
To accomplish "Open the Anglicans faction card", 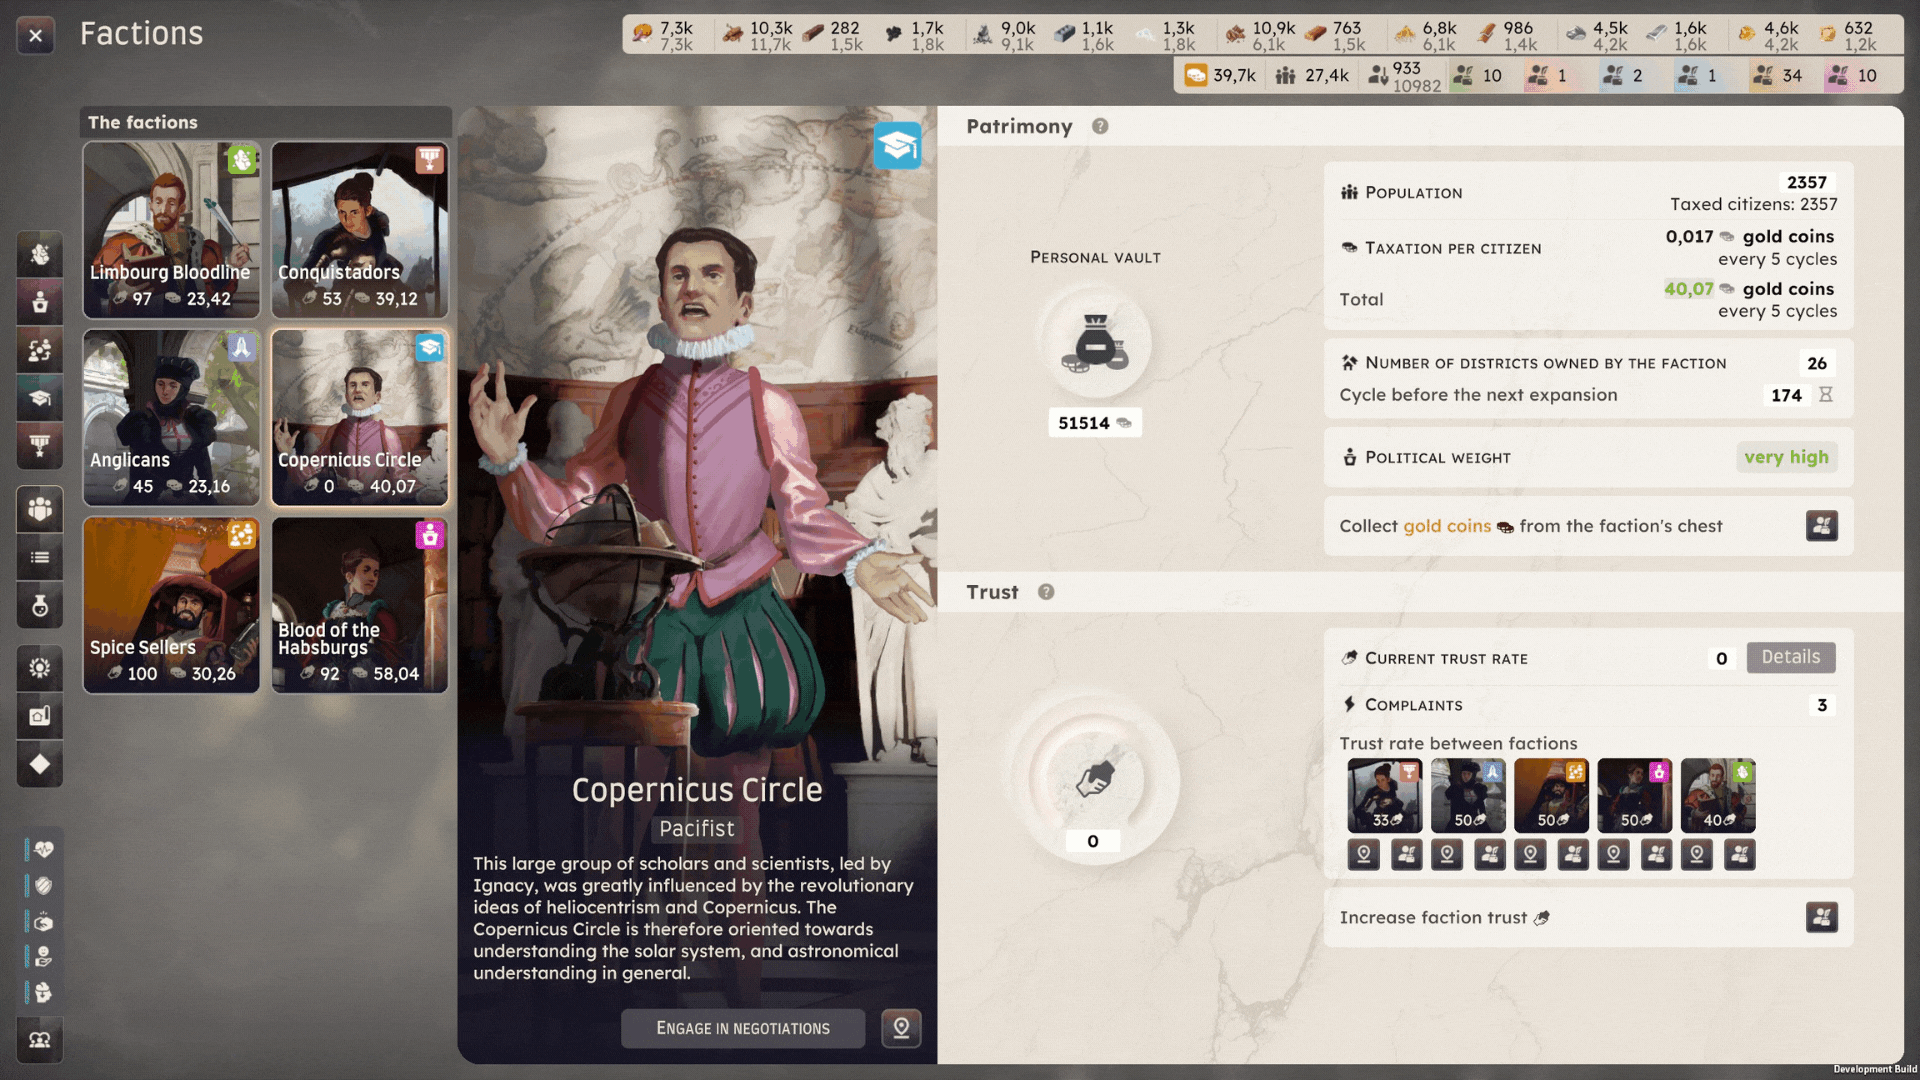I will [x=171, y=418].
